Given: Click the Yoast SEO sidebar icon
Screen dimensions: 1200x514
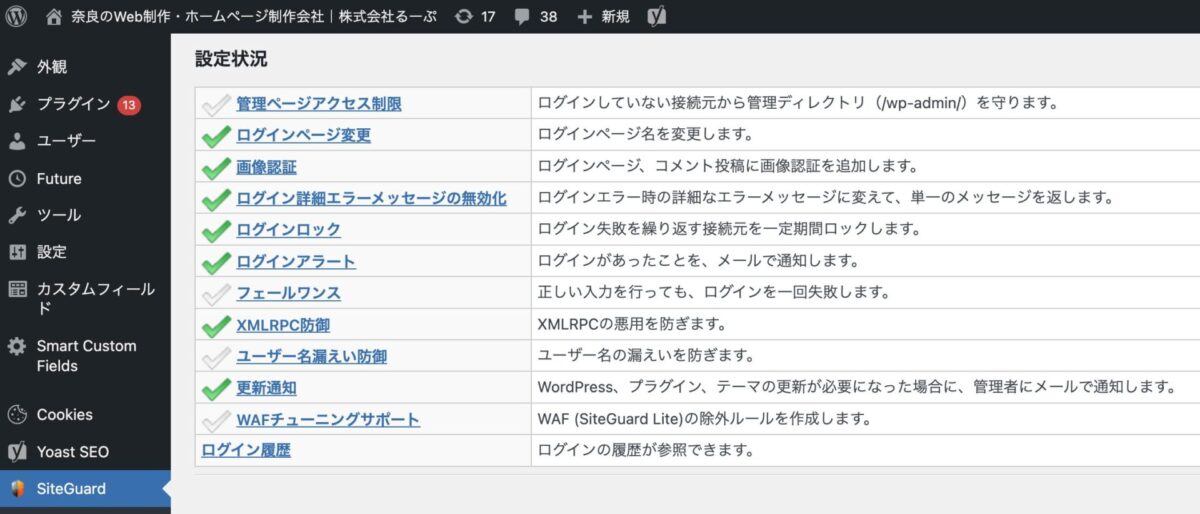Looking at the screenshot, I should point(17,452).
